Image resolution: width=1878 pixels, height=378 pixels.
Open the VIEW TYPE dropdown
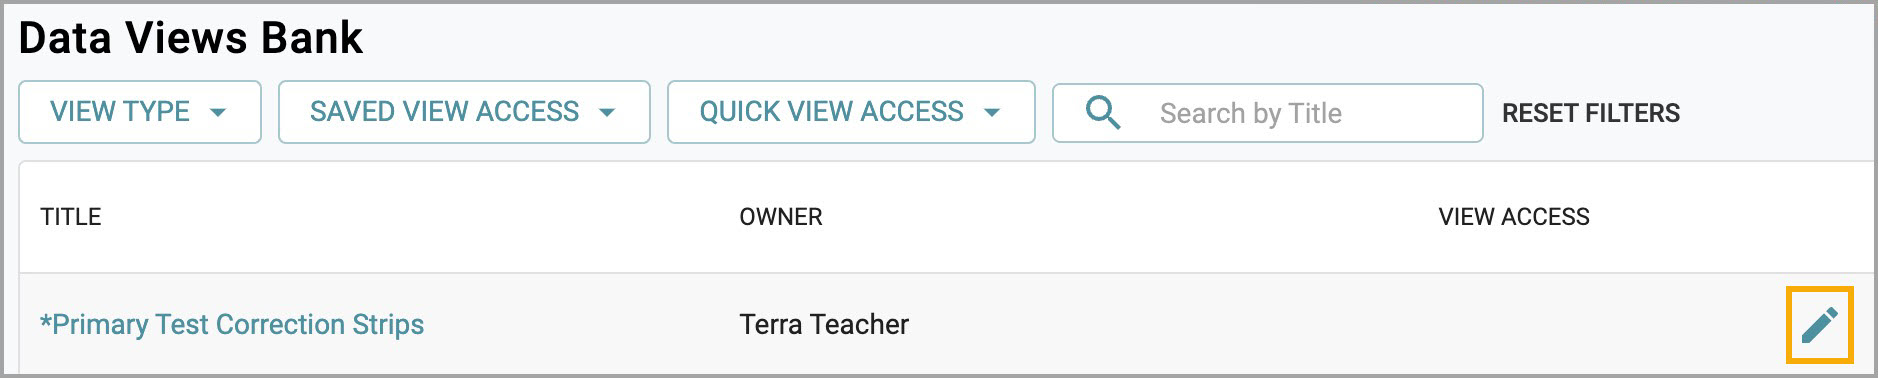tap(140, 112)
